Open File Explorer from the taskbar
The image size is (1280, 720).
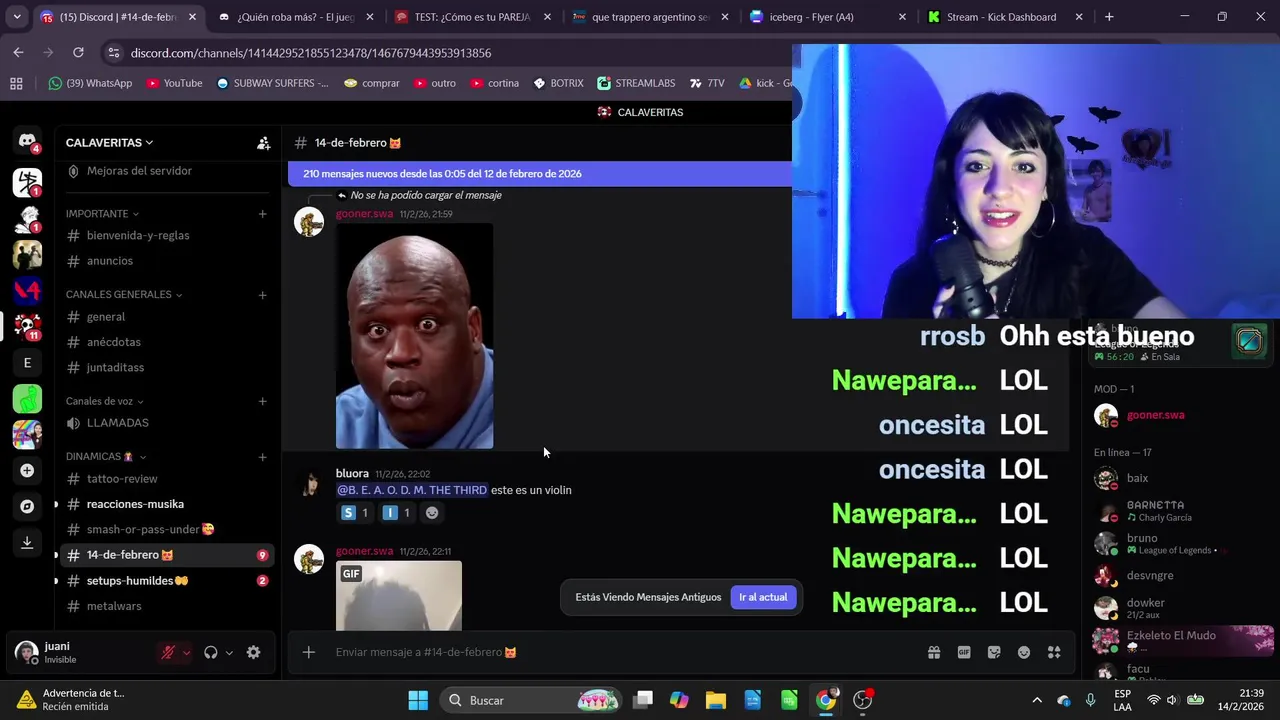(x=715, y=700)
